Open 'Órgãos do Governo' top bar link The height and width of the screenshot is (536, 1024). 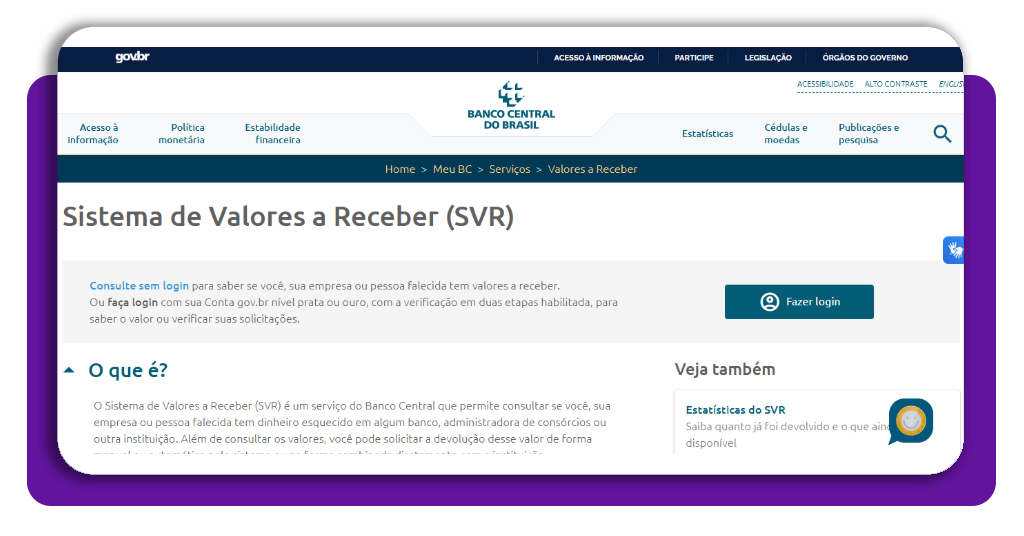click(x=865, y=57)
